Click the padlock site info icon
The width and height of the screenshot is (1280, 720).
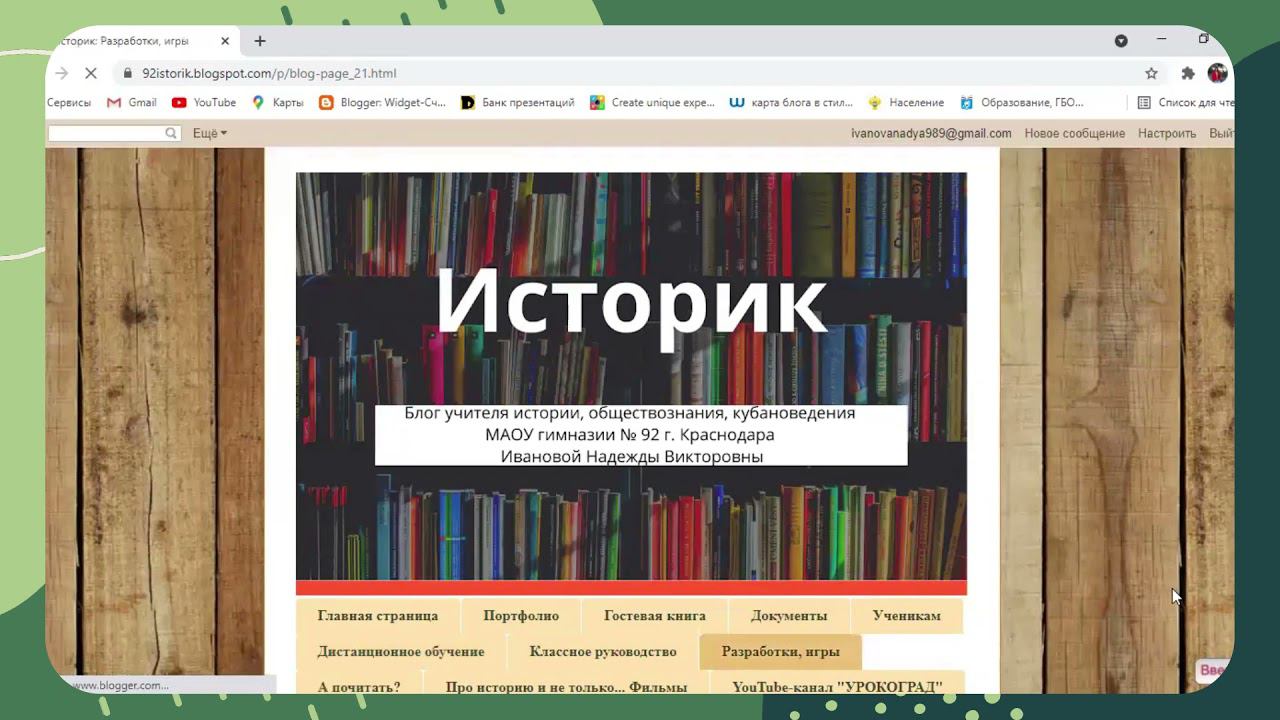(x=127, y=73)
